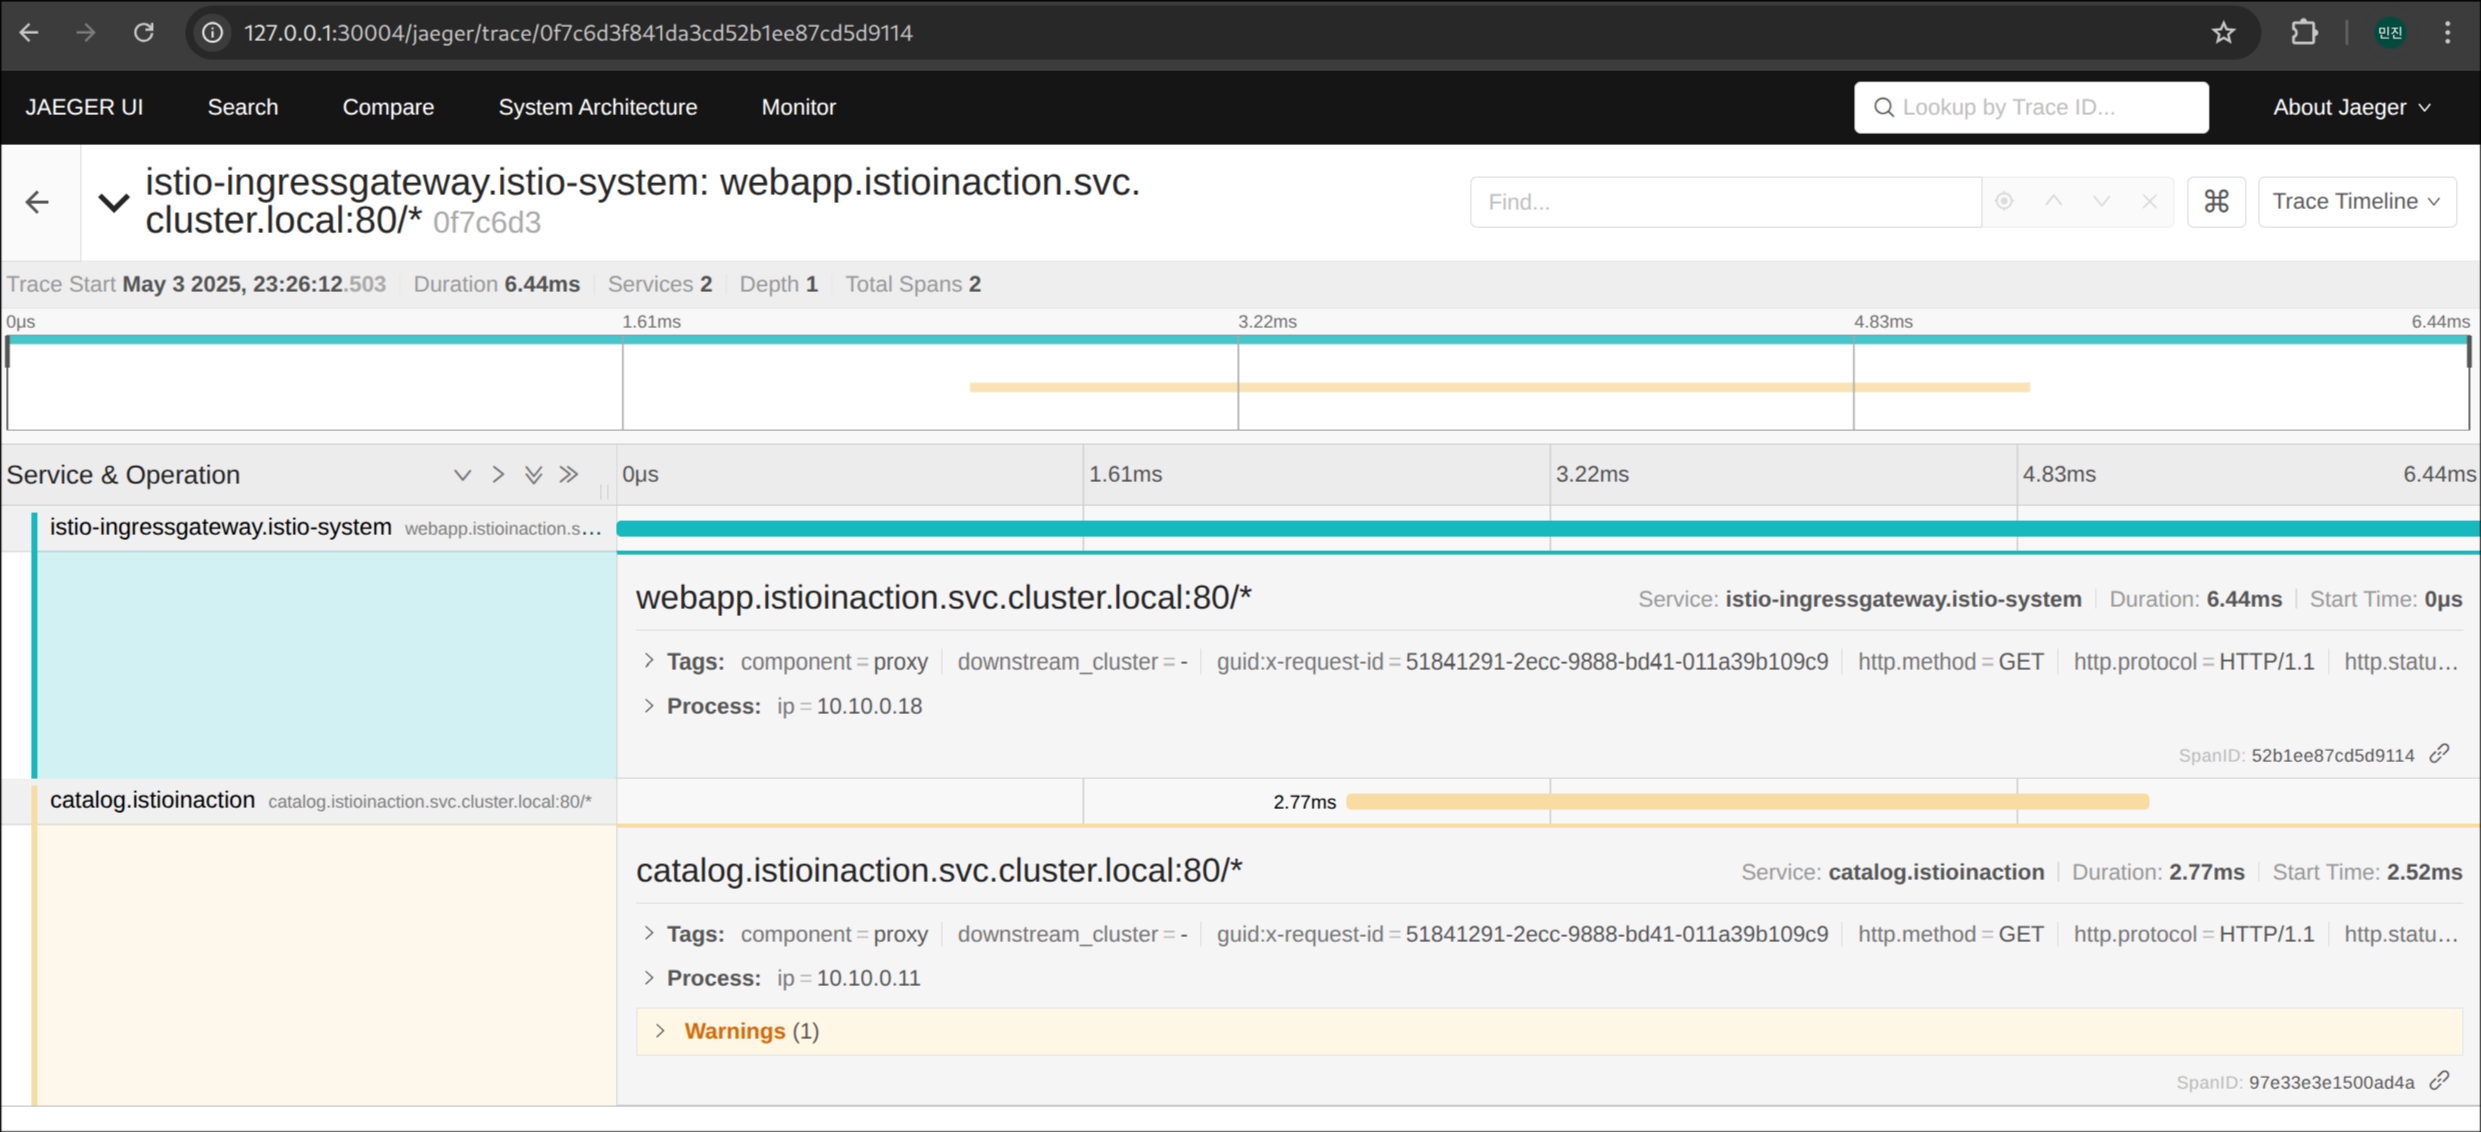This screenshot has width=2481, height=1132.
Task: Open the About Jaeger dropdown
Action: click(x=2351, y=107)
